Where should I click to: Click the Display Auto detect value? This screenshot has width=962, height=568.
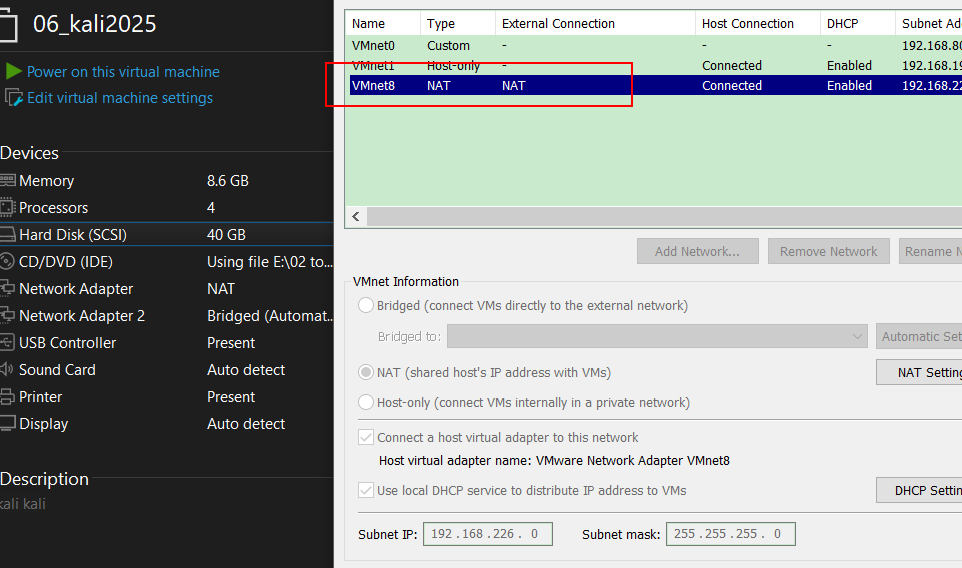pos(246,423)
